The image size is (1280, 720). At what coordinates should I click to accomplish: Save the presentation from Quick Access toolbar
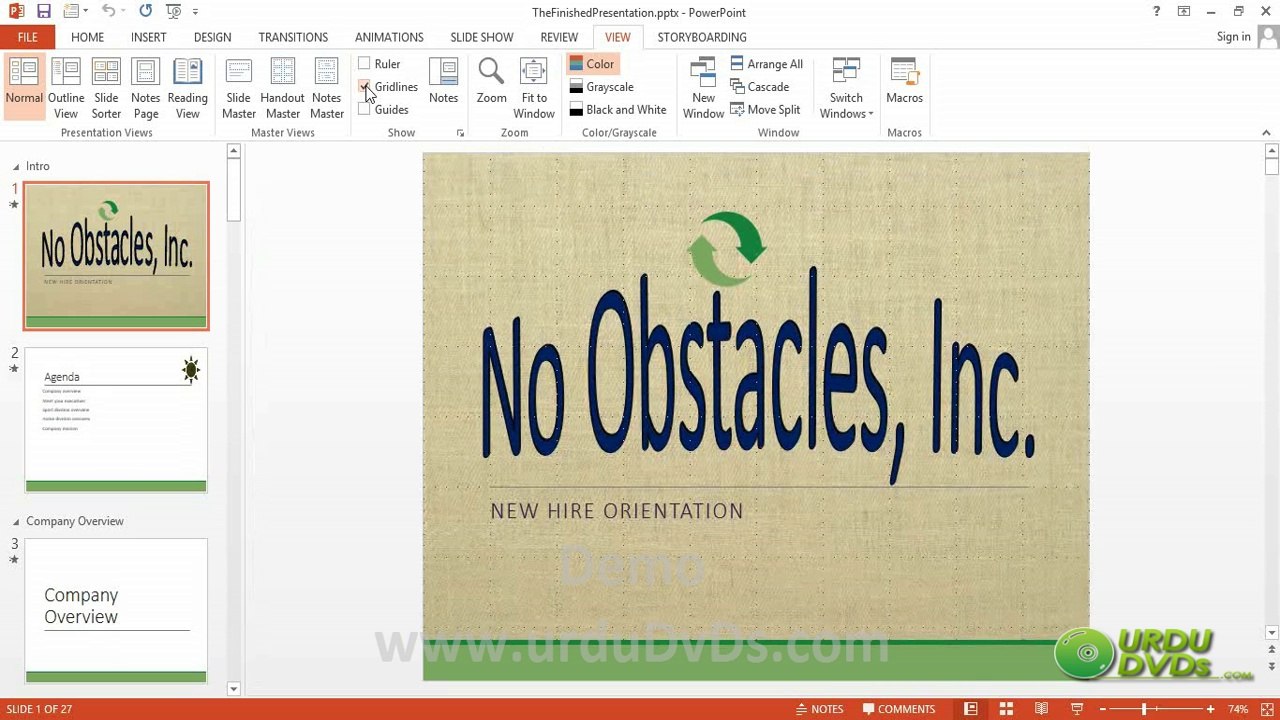(43, 12)
